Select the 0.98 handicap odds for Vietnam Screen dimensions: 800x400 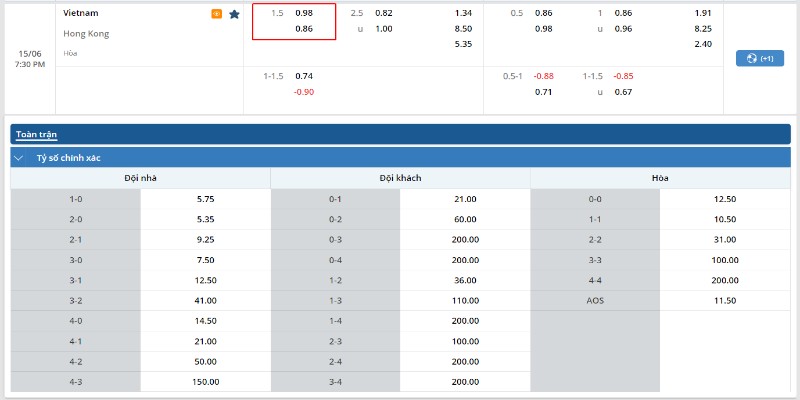pos(304,13)
